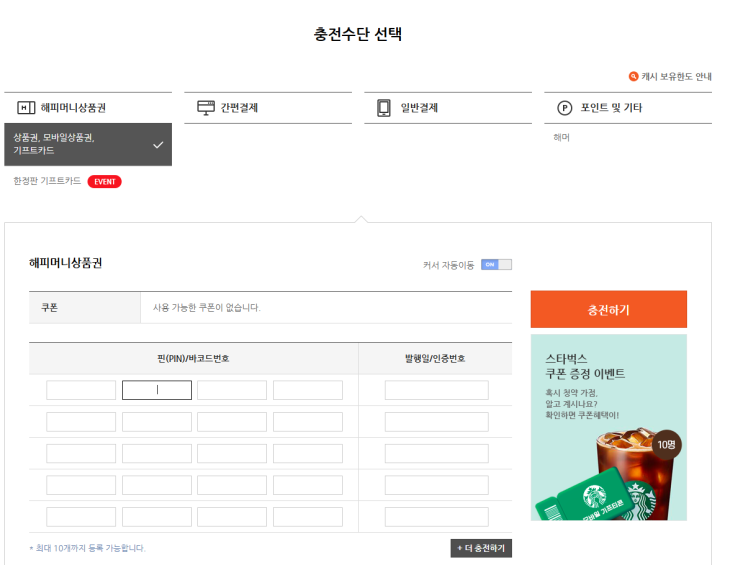This screenshot has width=743, height=565.
Task: Click the 핀(PIN)/바코드번호 column header
Action: [193, 359]
